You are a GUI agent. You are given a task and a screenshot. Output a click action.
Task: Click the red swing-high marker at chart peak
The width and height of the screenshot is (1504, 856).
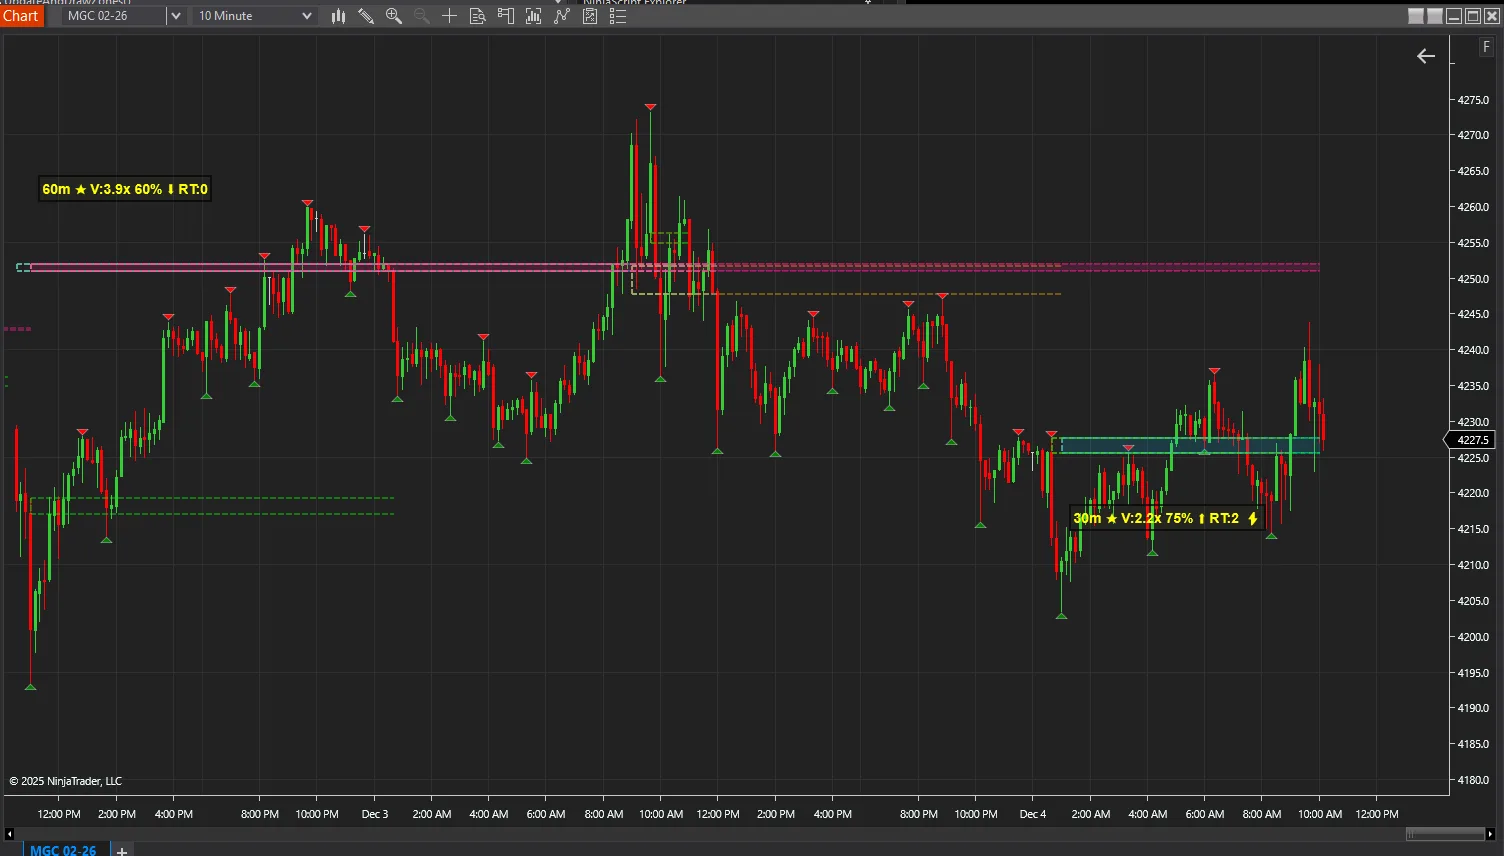[651, 107]
